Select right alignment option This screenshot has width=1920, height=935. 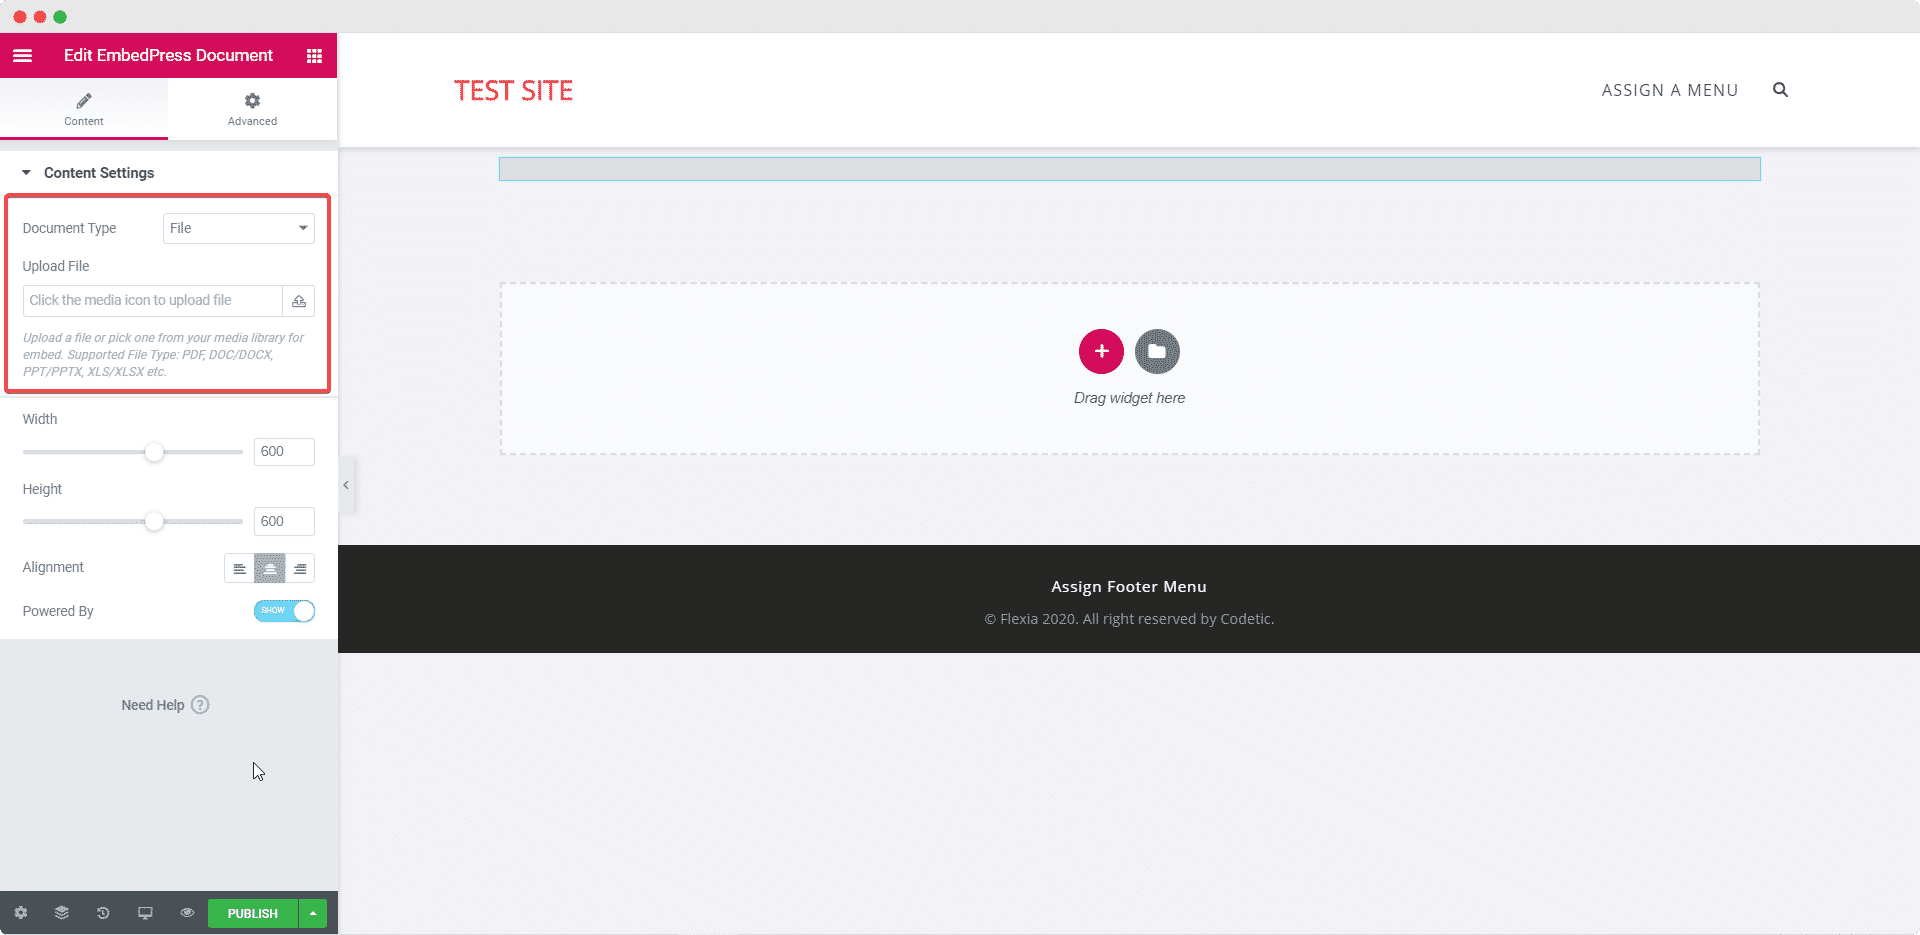pos(300,568)
